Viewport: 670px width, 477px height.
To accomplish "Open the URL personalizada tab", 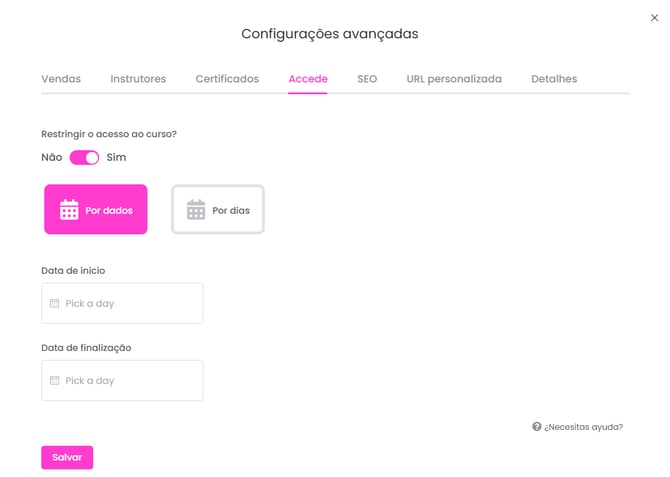I will tap(454, 79).
